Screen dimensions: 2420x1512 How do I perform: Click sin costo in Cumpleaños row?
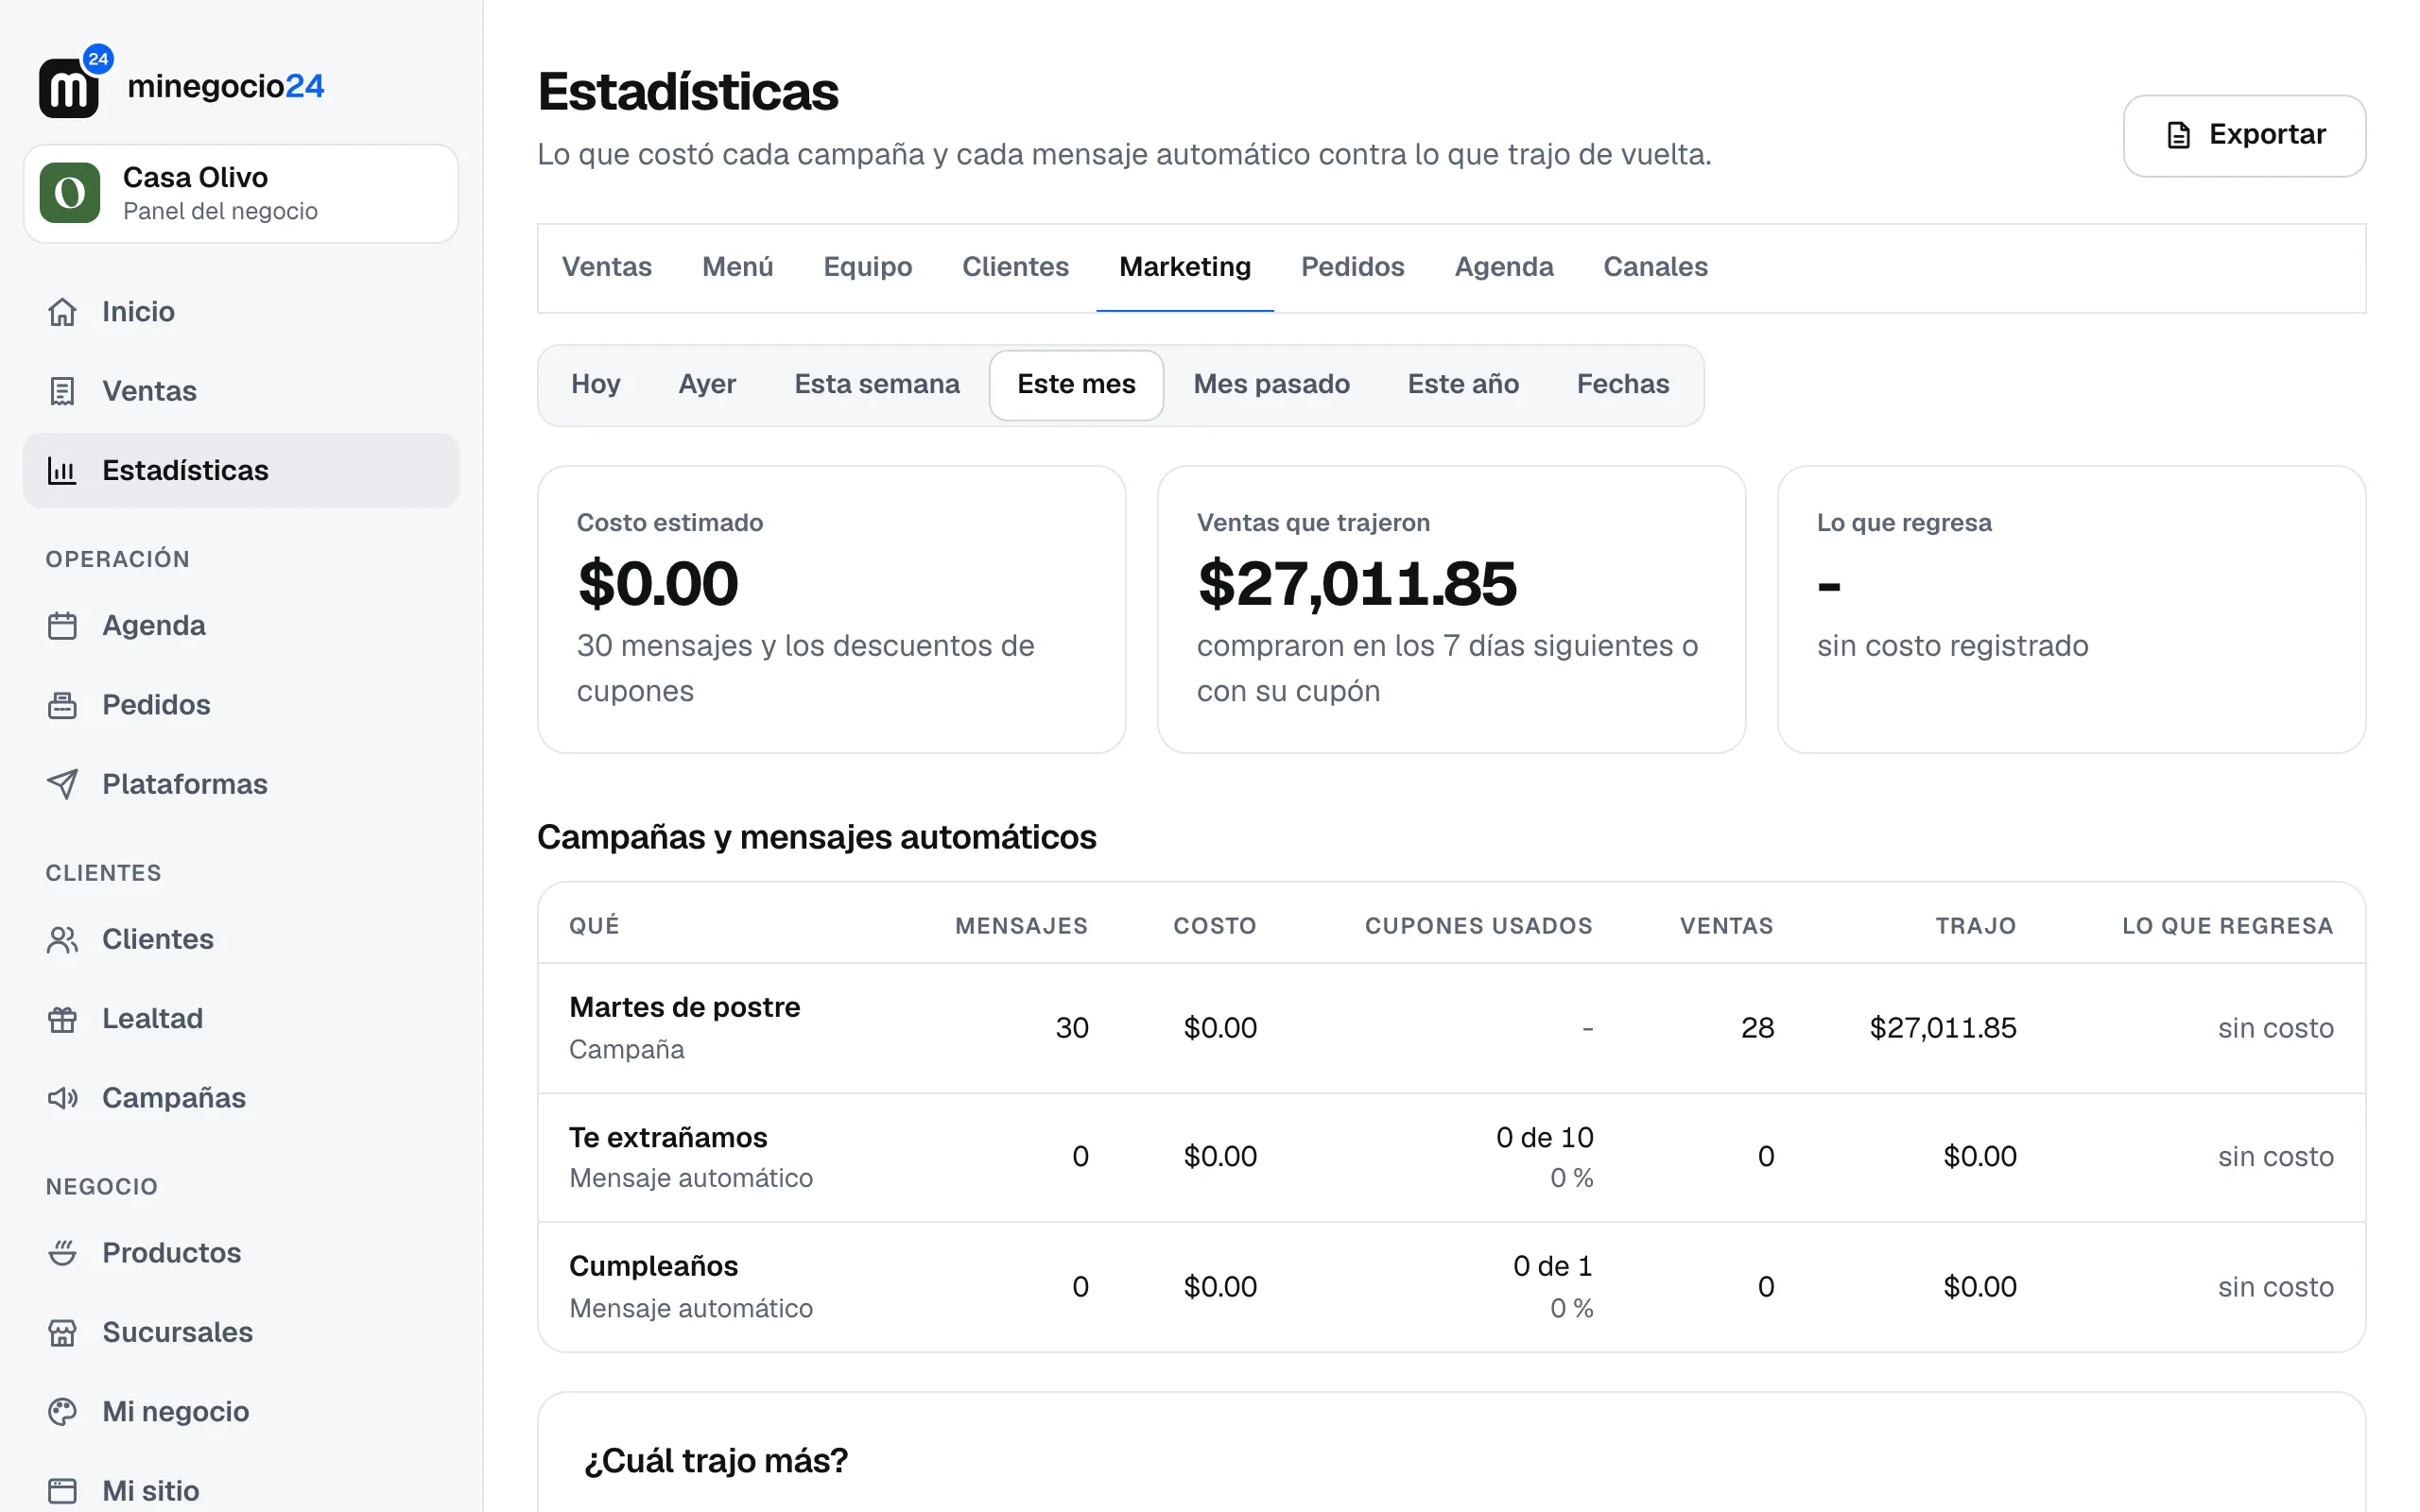2275,1287
